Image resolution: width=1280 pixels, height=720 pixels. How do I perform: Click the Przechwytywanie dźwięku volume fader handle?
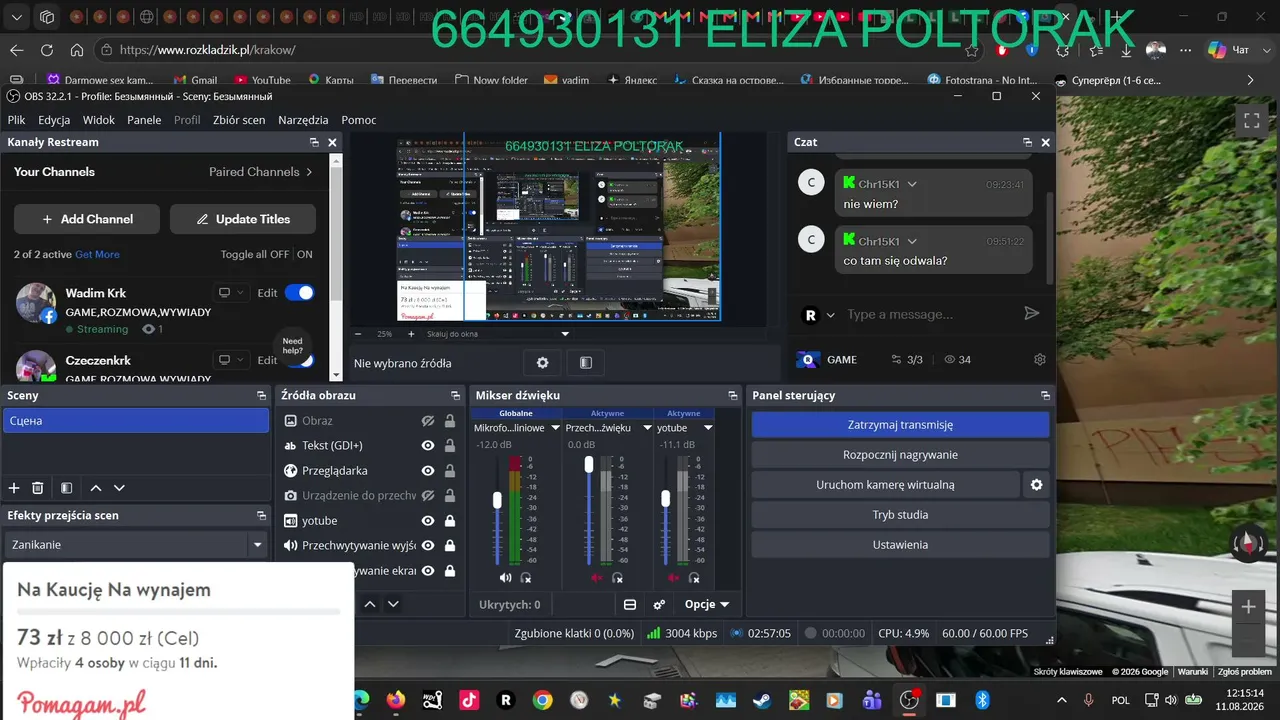(x=589, y=464)
